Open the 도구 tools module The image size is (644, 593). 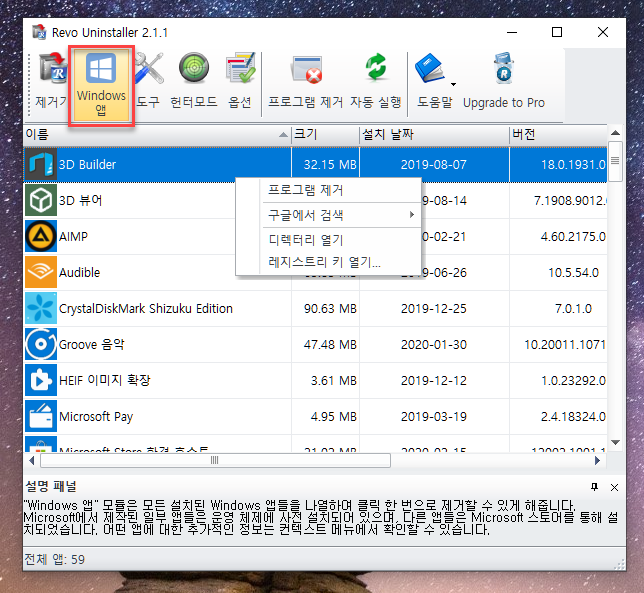[x=148, y=82]
